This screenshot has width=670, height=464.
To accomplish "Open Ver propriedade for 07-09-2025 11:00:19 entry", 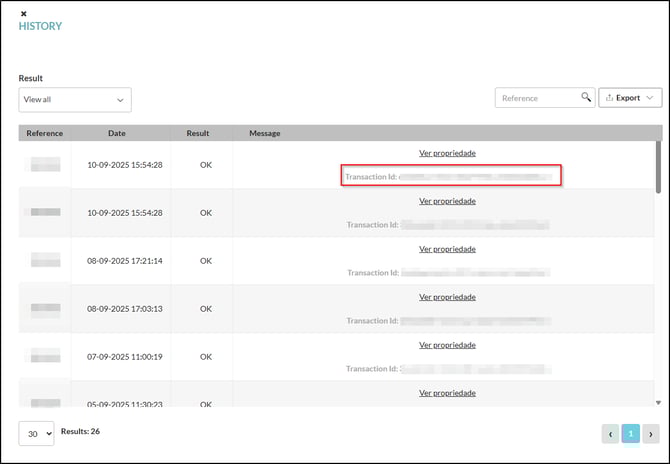I will tap(447, 345).
